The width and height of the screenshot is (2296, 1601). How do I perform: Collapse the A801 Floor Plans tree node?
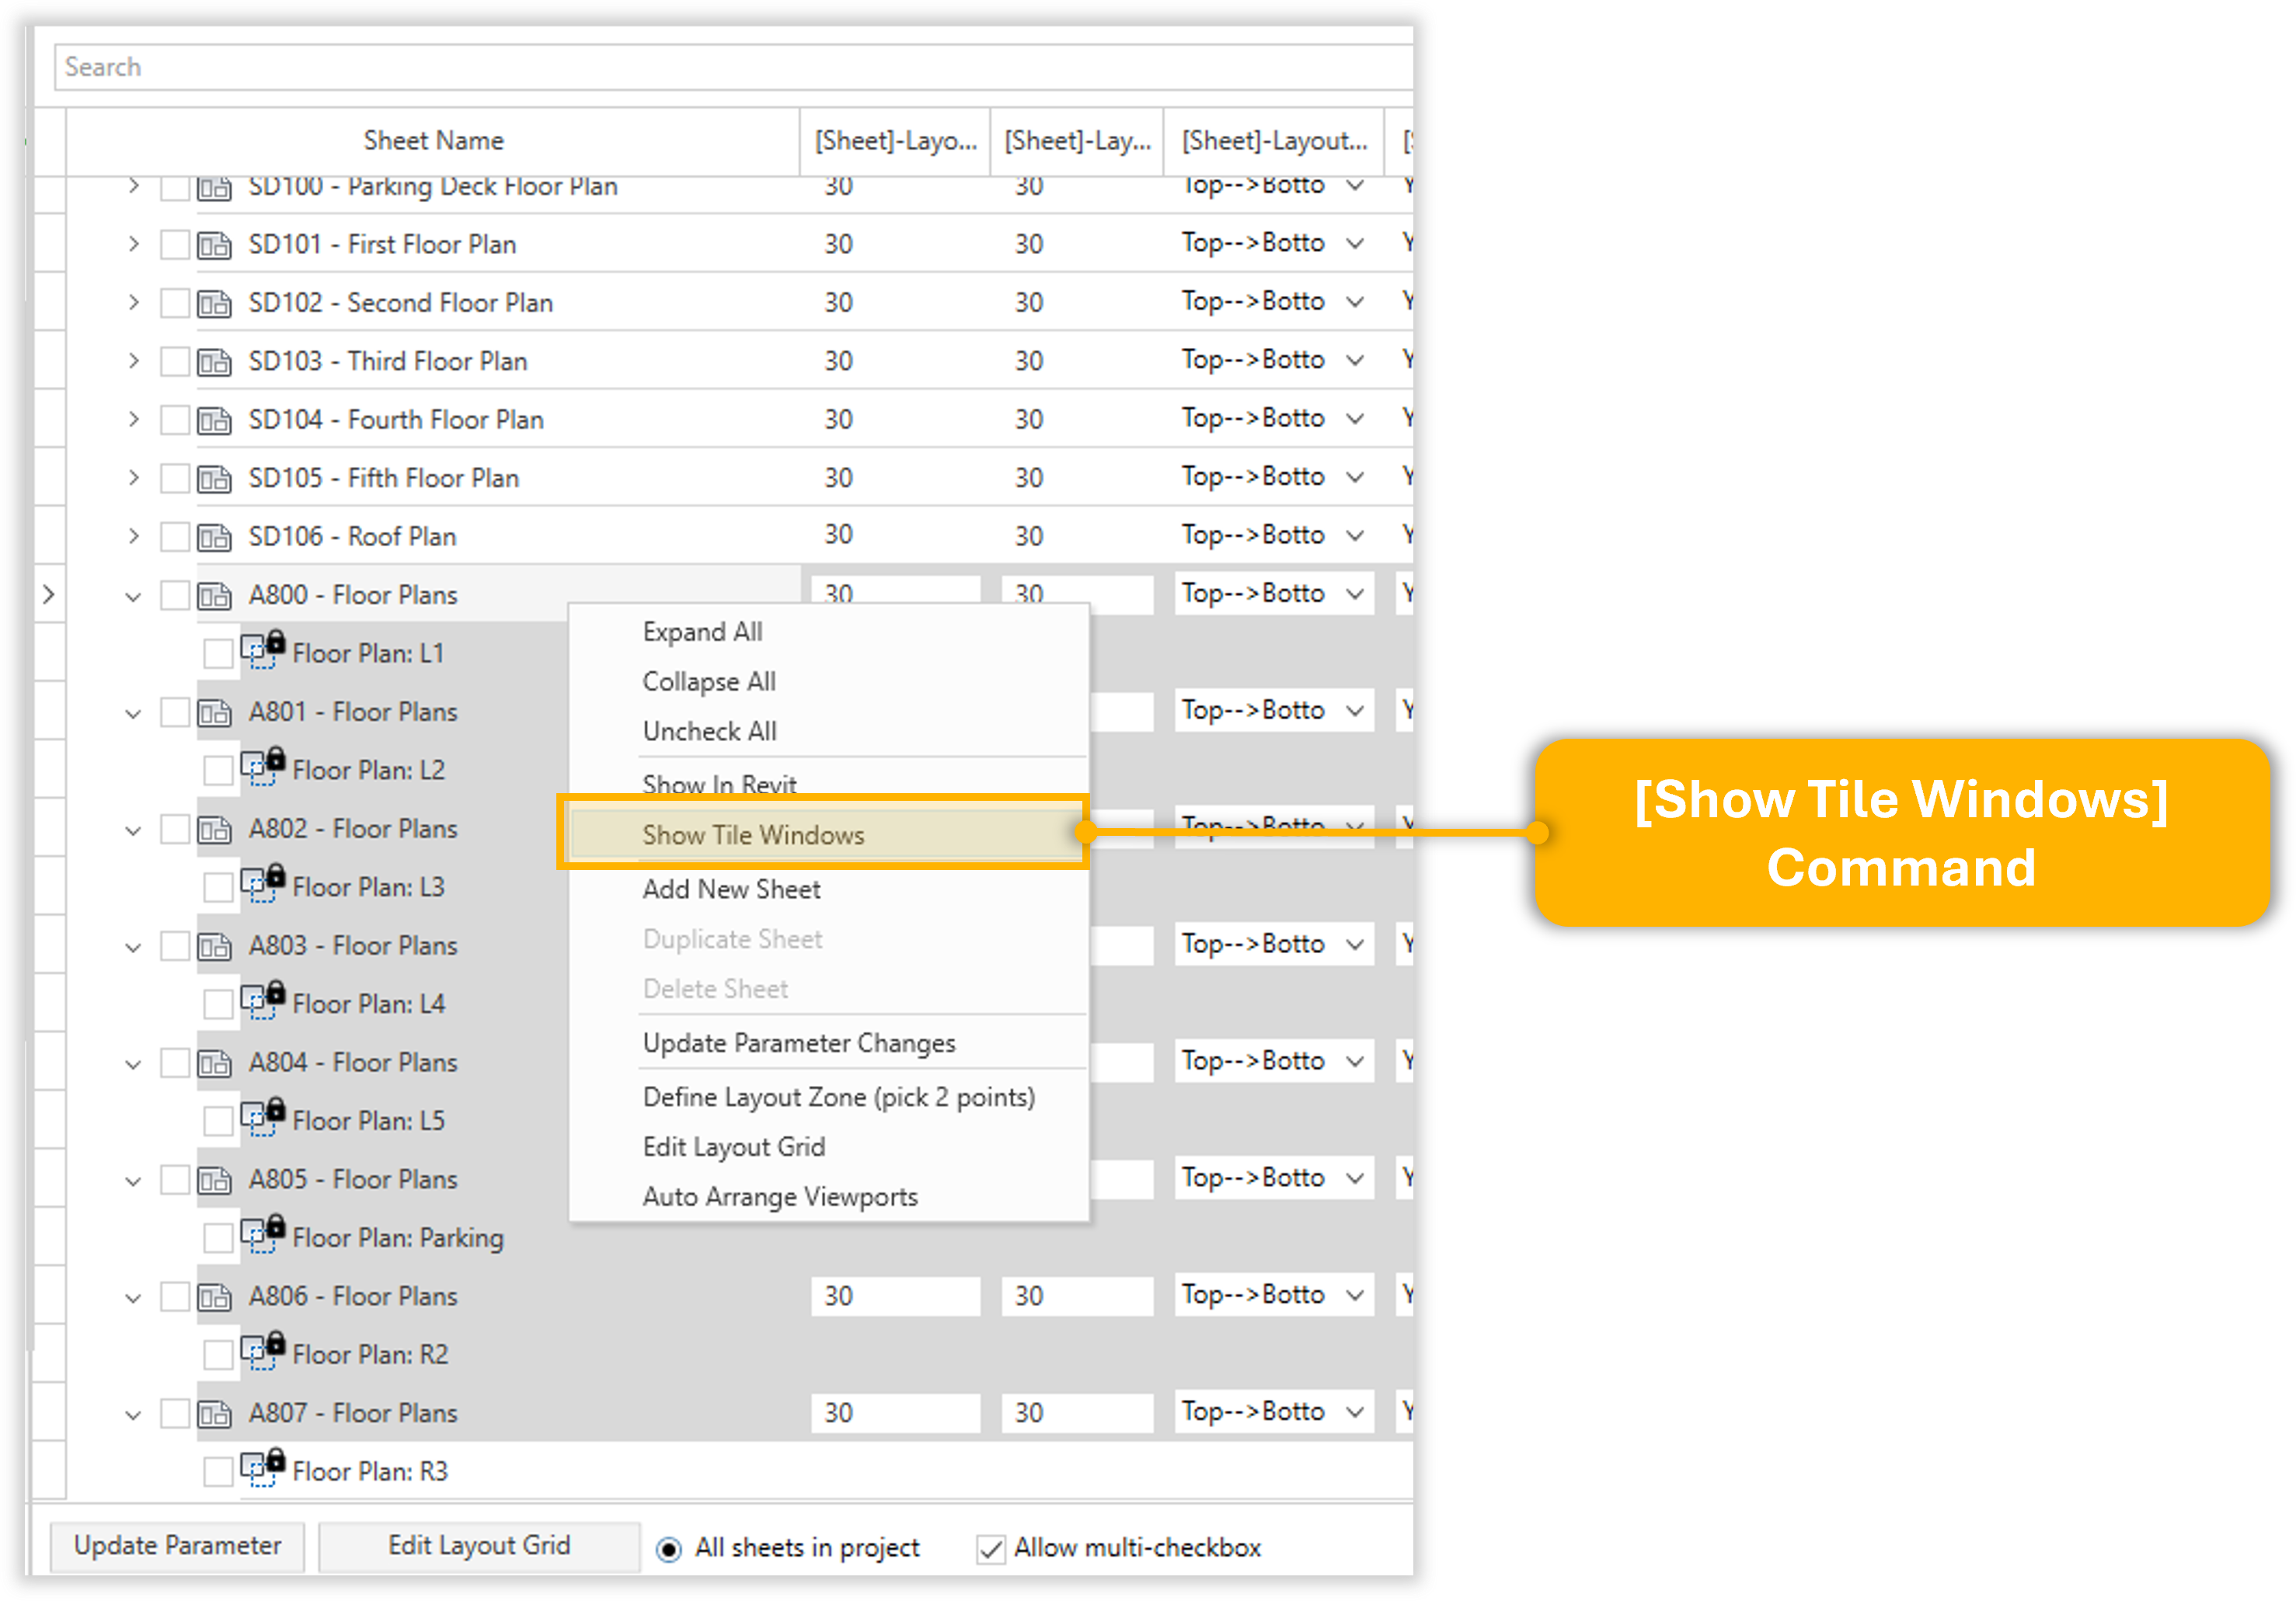pos(133,713)
